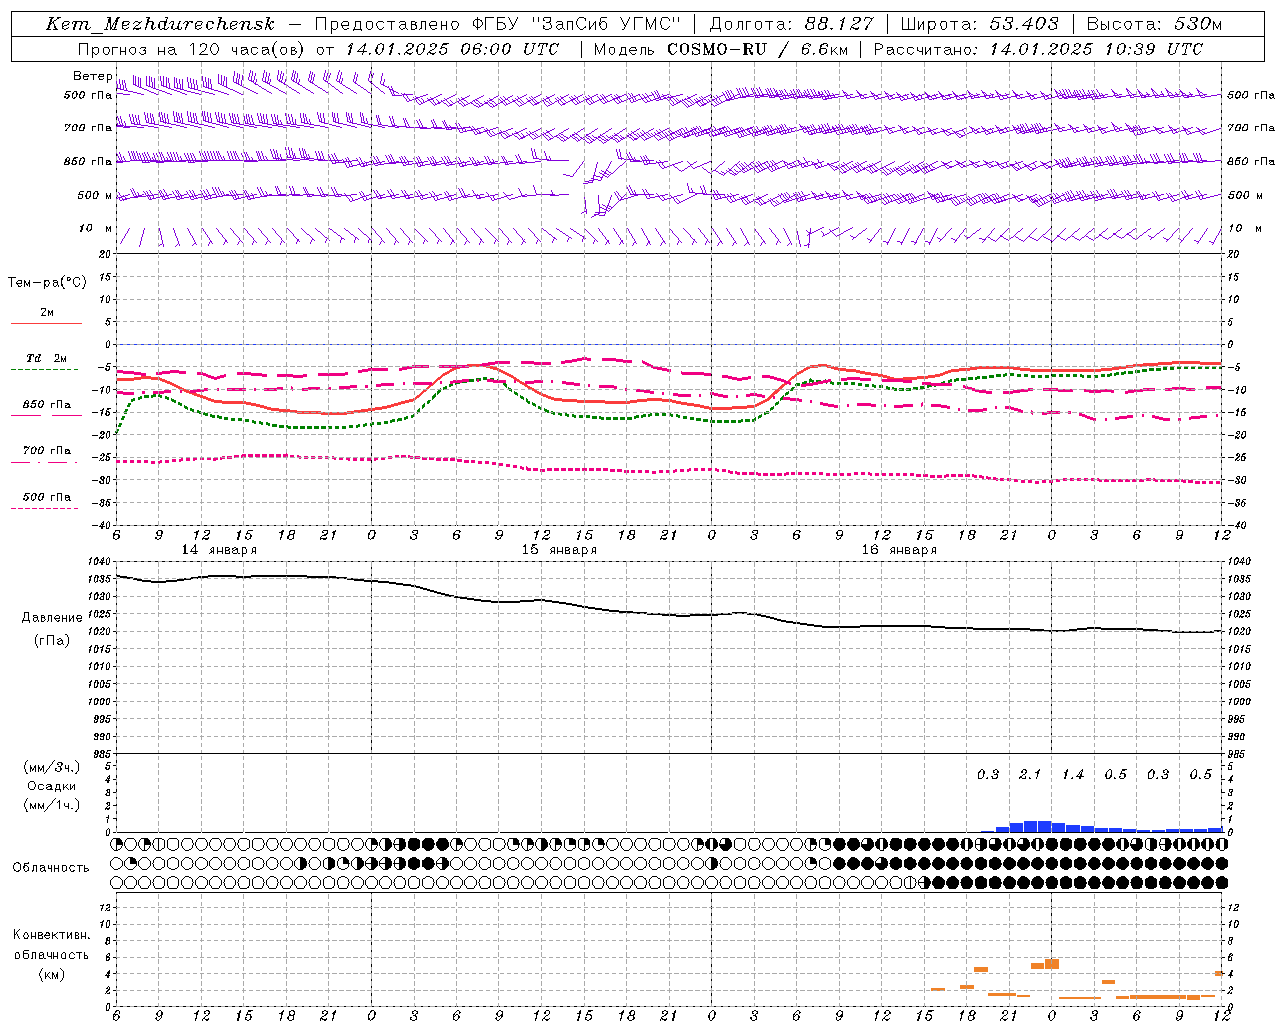This screenshot has height=1024, width=1280.
Task: Click the Рассчитано: 14.01.2025 10:39 UTC timestamp
Action: click(1038, 49)
